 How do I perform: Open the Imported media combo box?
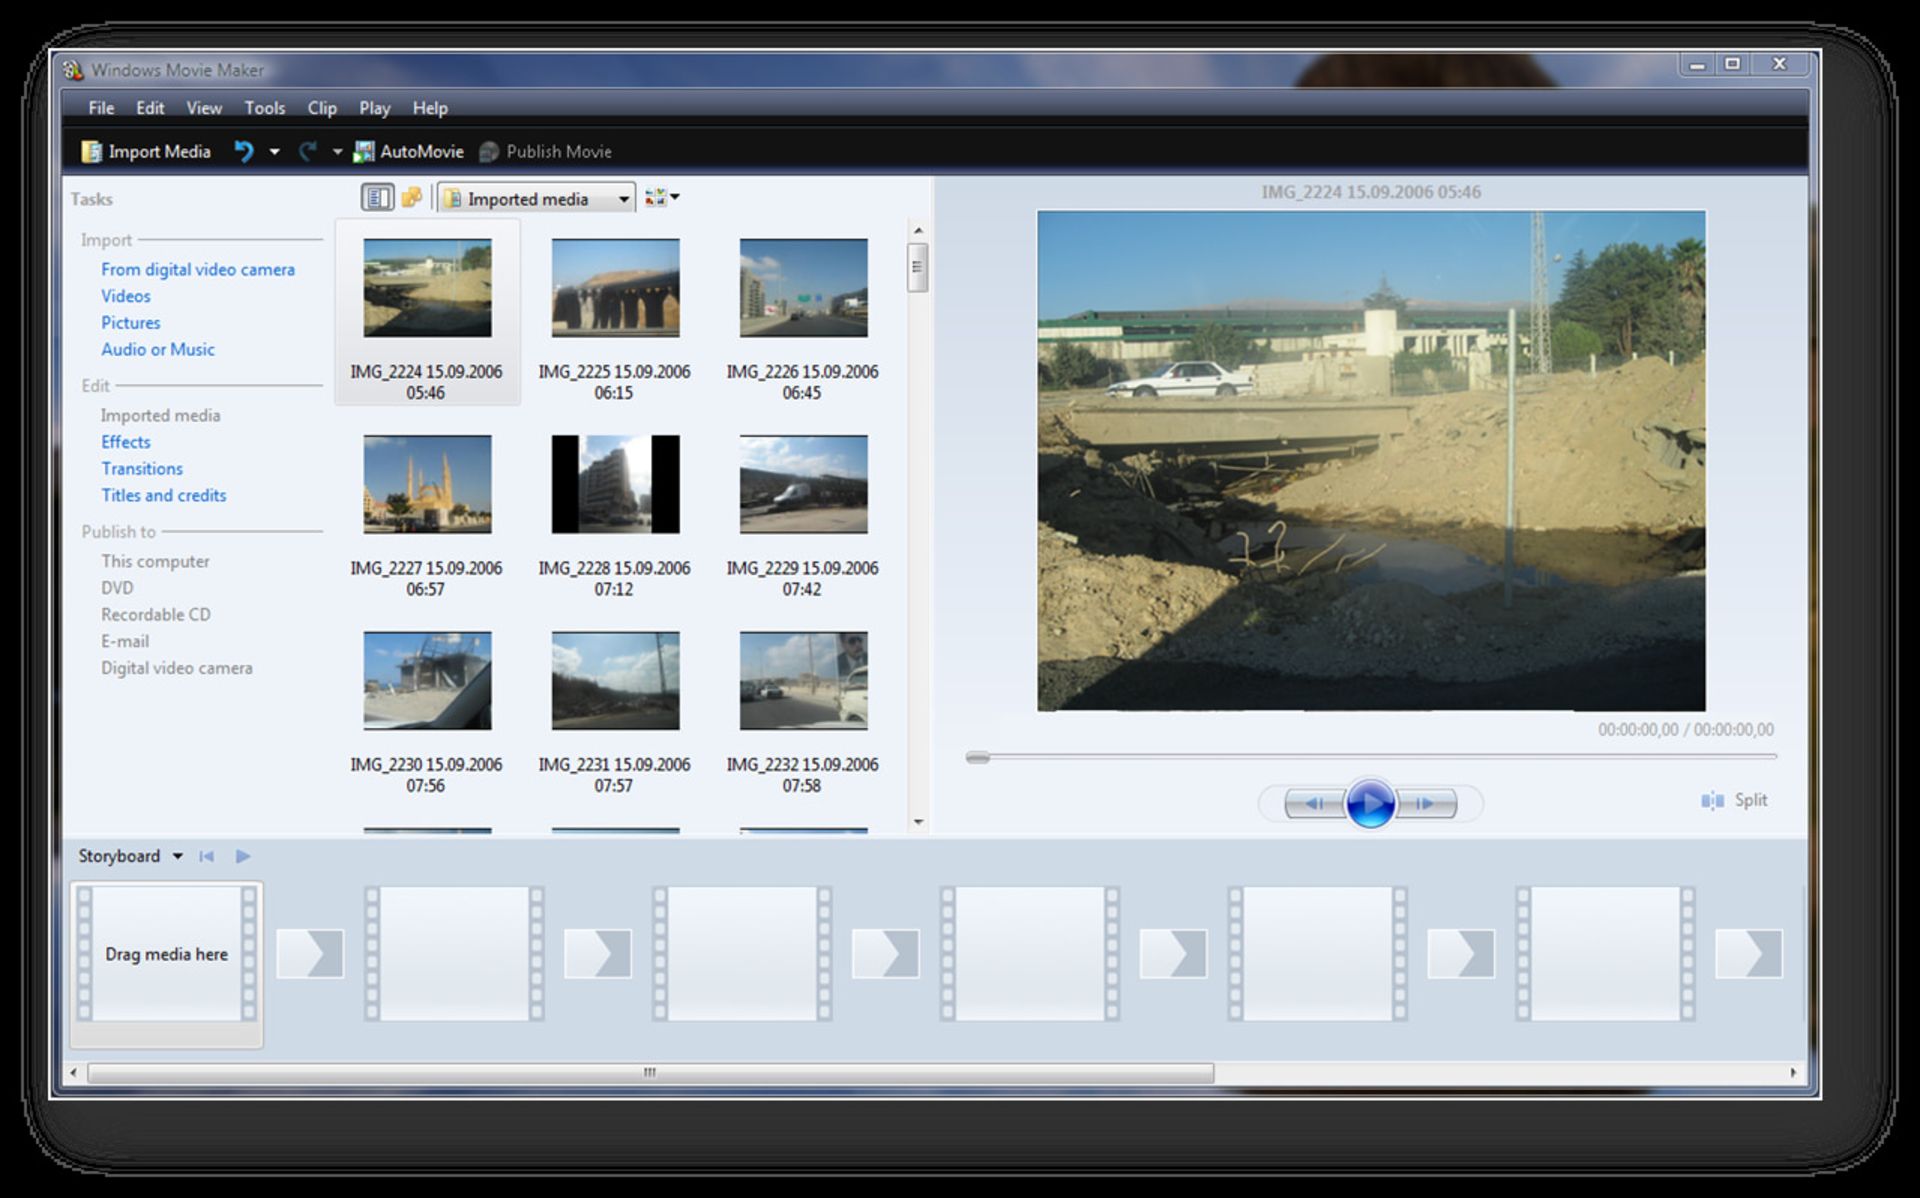tap(536, 199)
